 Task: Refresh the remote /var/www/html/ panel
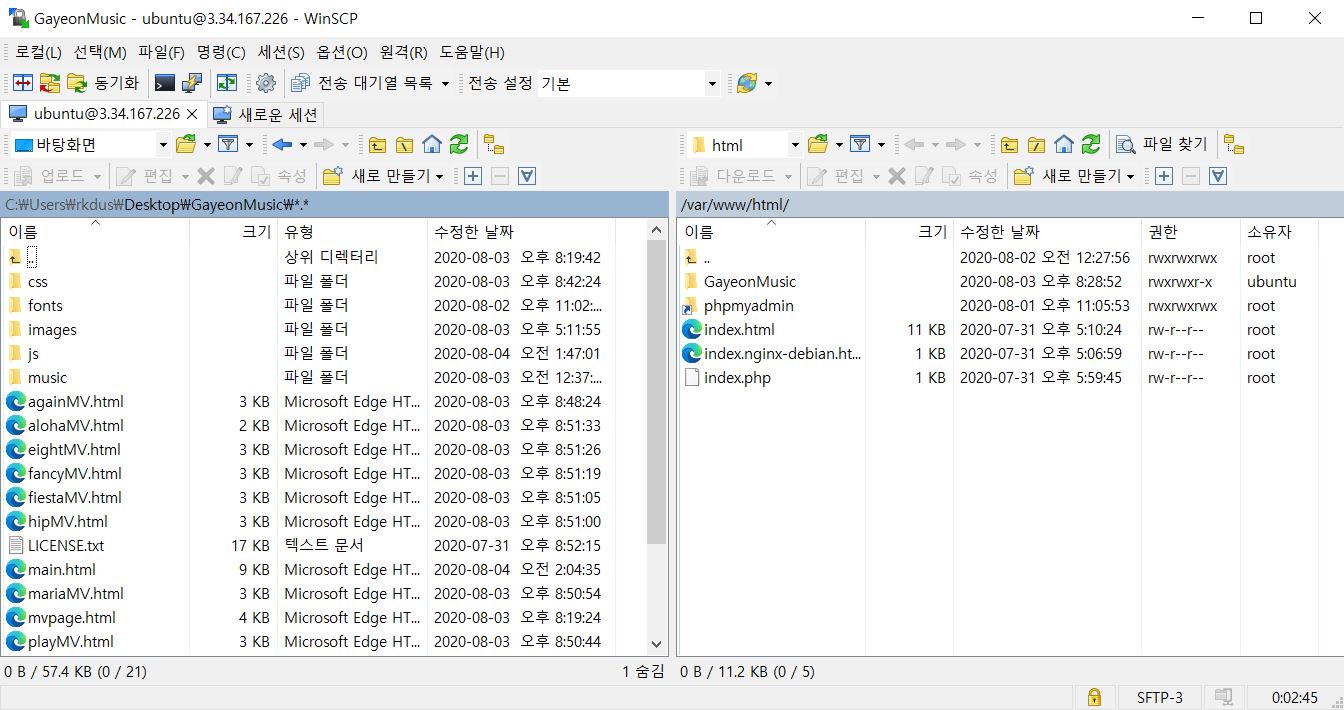(x=1089, y=143)
